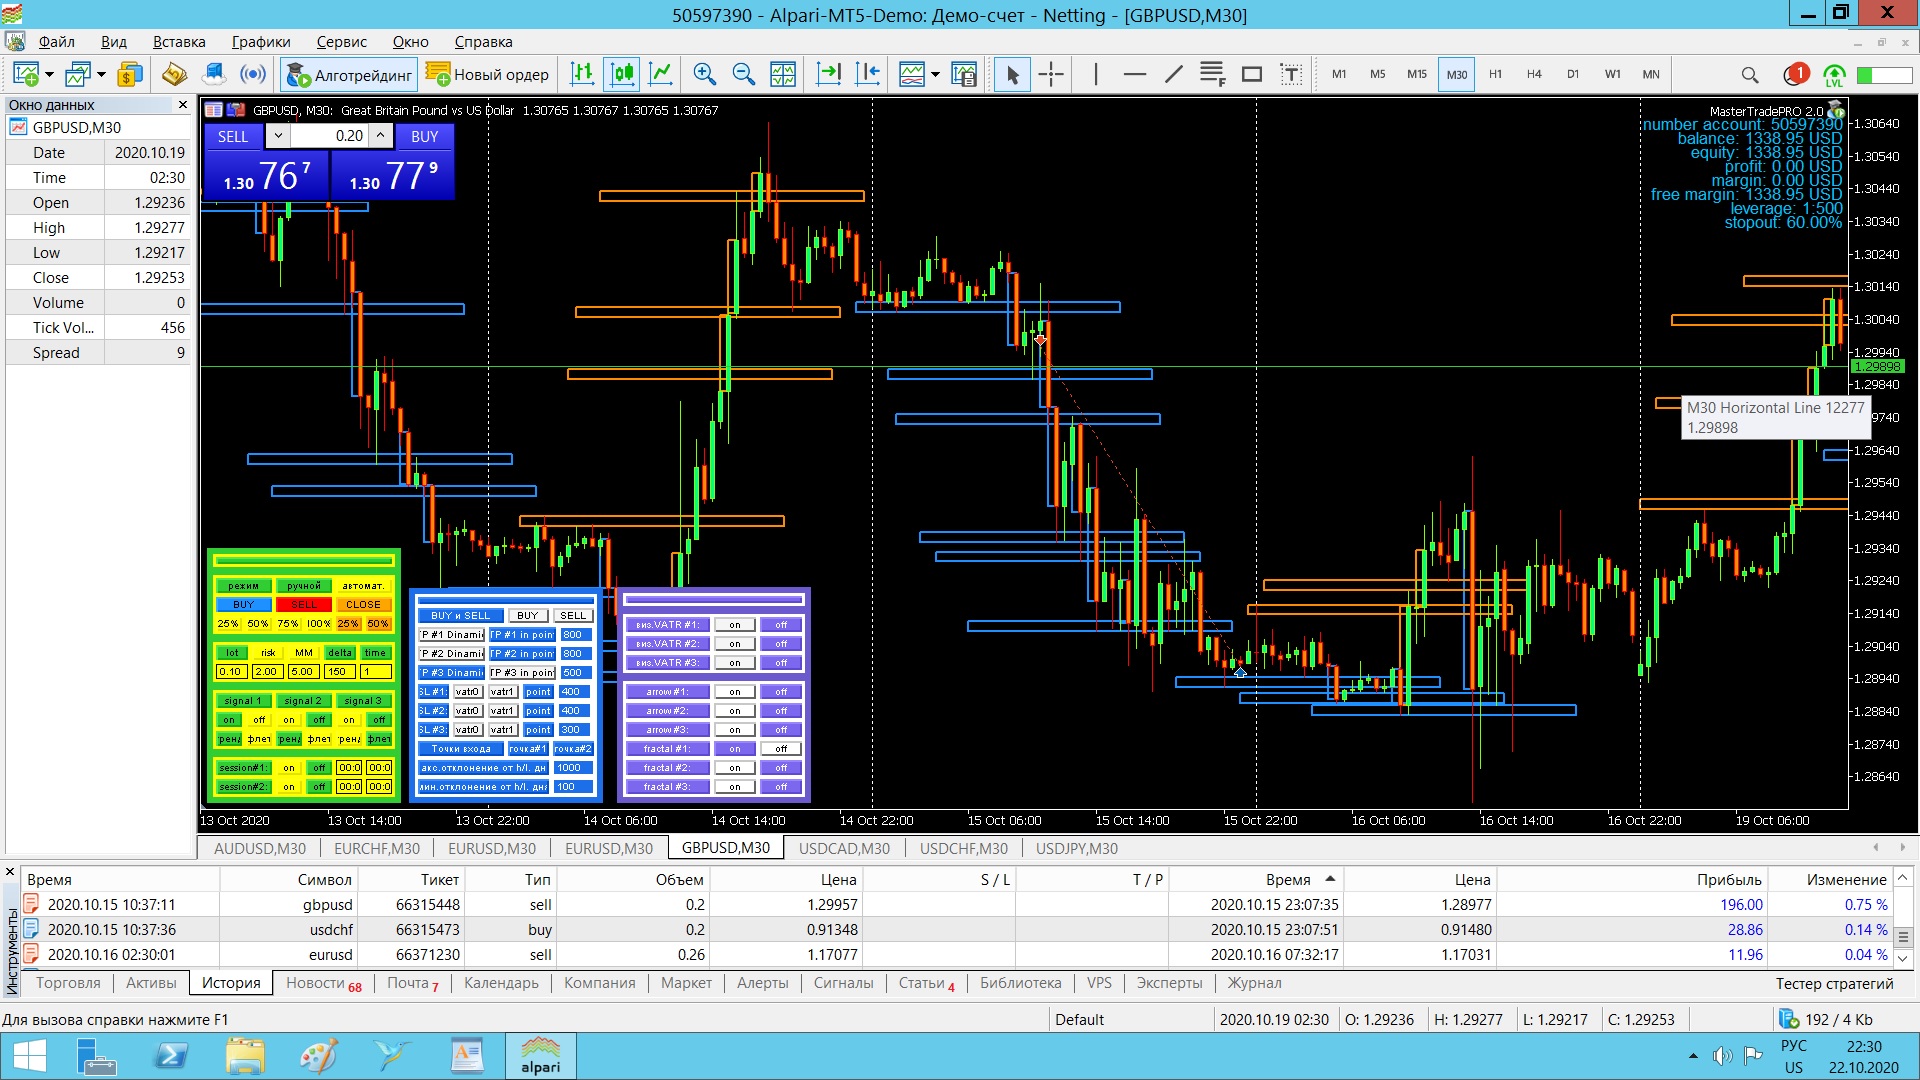The width and height of the screenshot is (1920, 1080).
Task: Expand lot volume dropdown beside SELL
Action: point(278,136)
